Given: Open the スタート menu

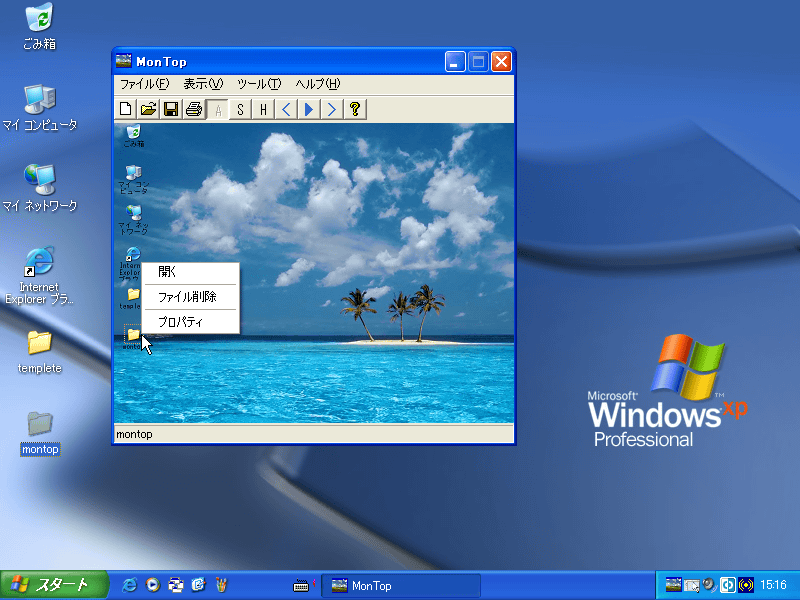Looking at the screenshot, I should pyautogui.click(x=54, y=585).
